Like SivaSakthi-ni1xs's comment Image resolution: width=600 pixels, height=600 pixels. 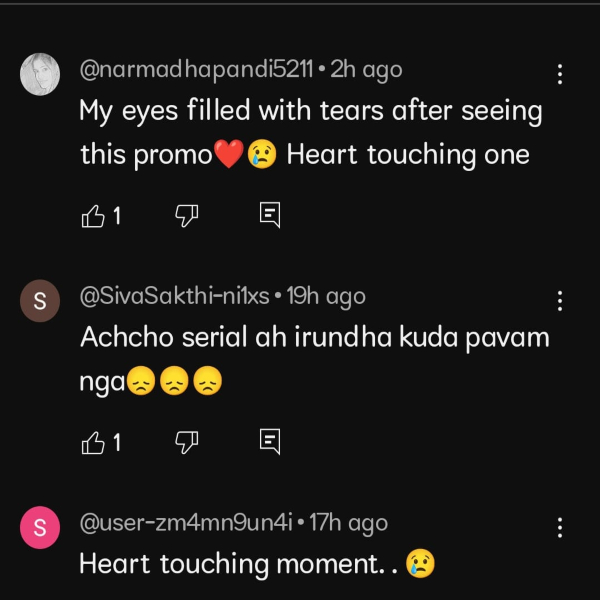[92, 442]
